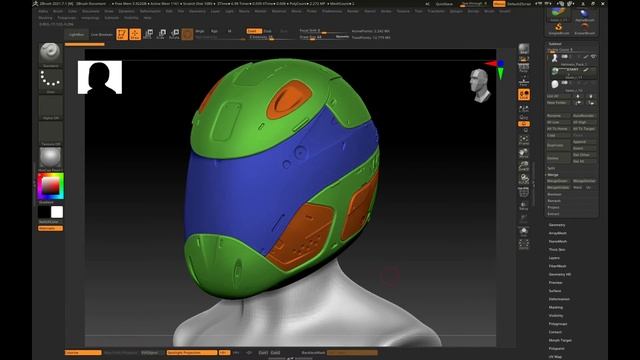Enable the Zsub mode
640x360 pixels.
[x=268, y=31]
